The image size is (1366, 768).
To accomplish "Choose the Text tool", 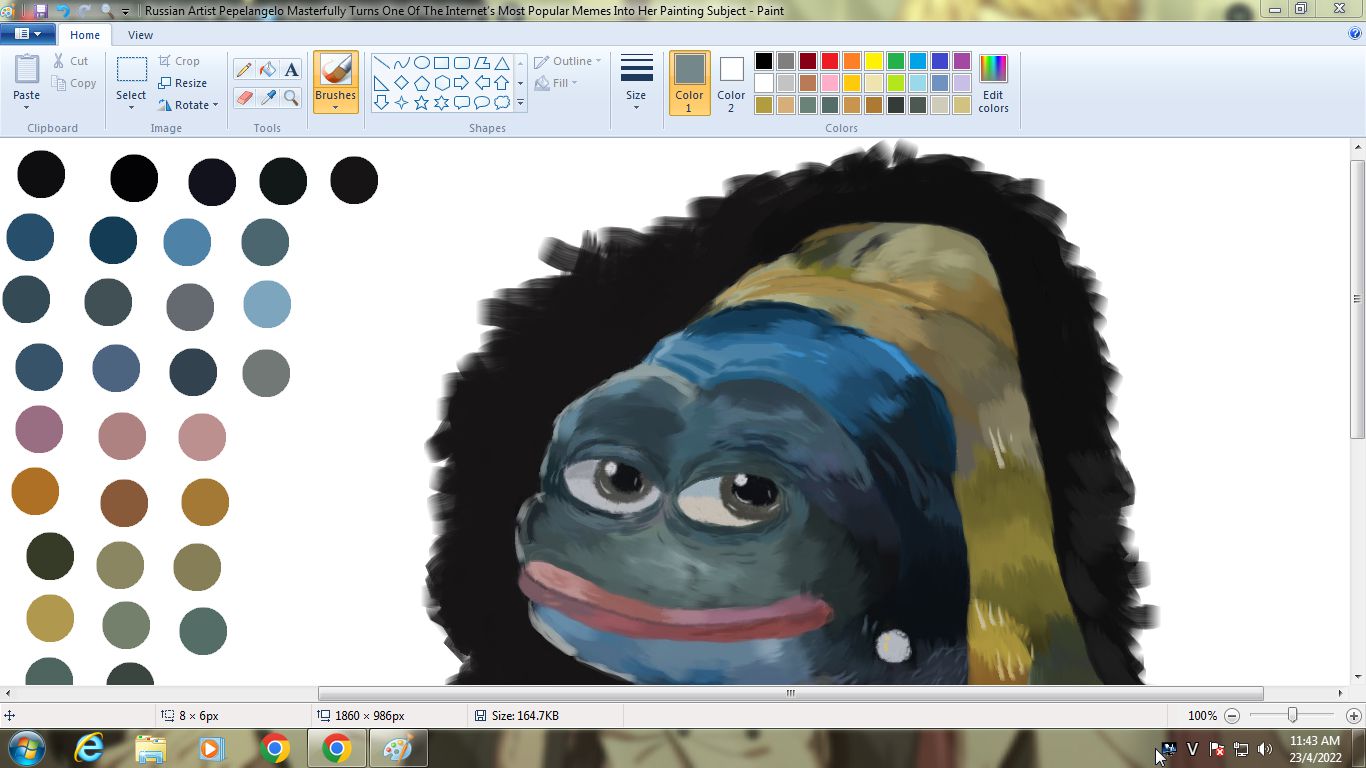I will tap(291, 69).
